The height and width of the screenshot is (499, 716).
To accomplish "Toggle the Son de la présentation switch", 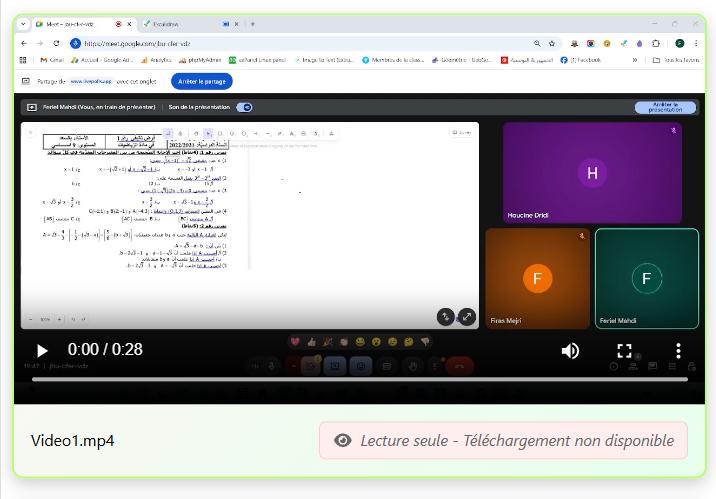I will tap(244, 107).
